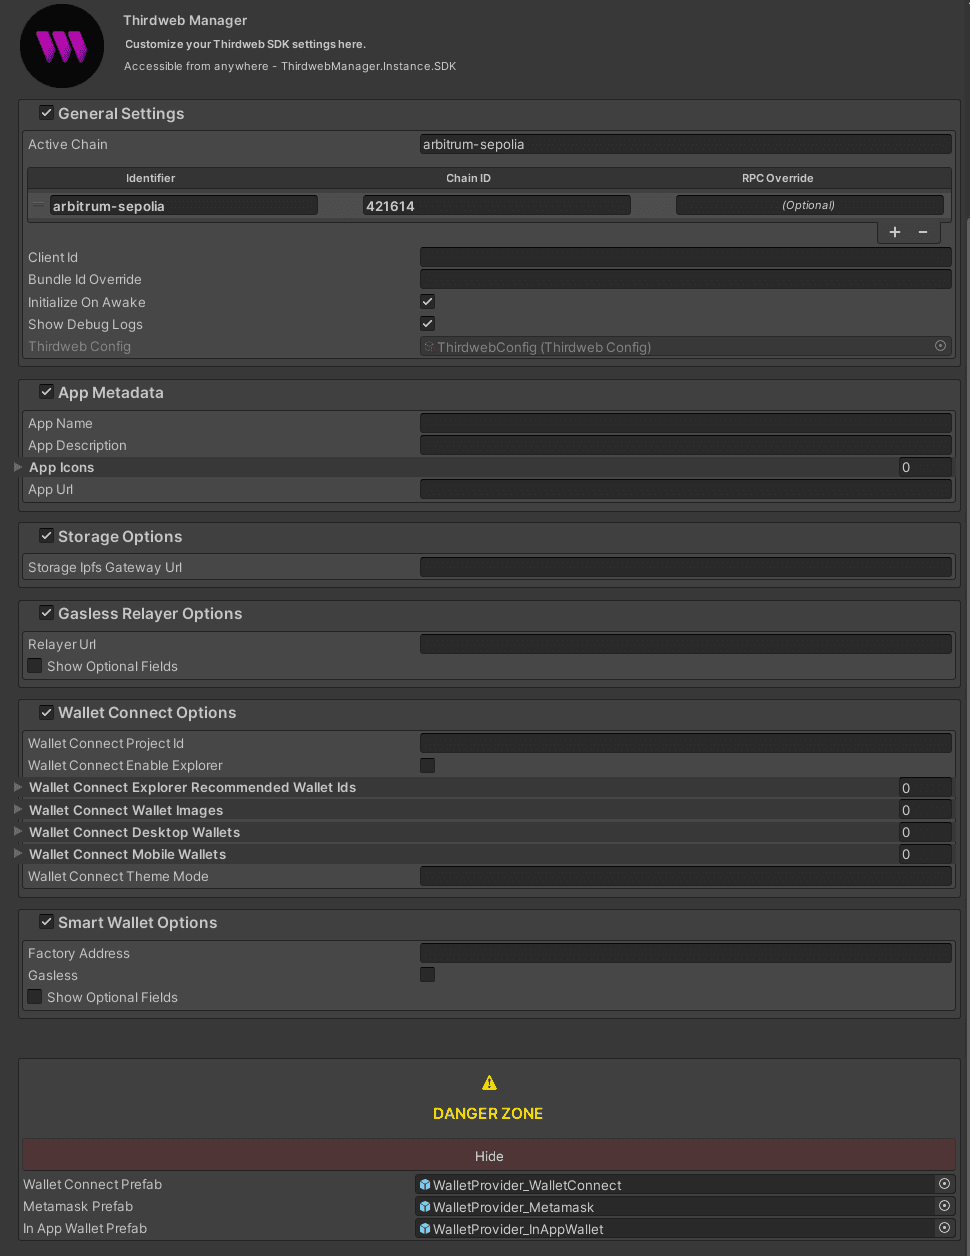Focus the Client Id input field
This screenshot has height=1256, width=970.
coord(686,257)
